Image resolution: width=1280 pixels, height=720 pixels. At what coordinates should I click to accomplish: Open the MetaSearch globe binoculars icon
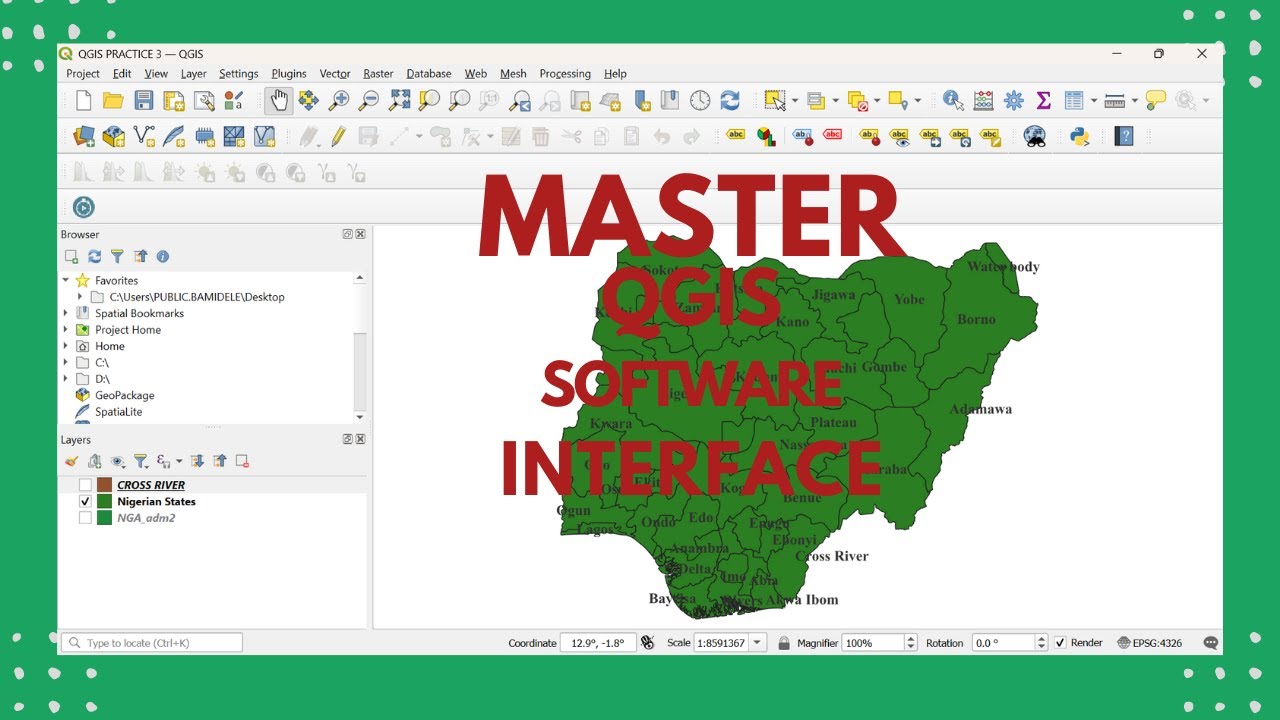point(1034,136)
